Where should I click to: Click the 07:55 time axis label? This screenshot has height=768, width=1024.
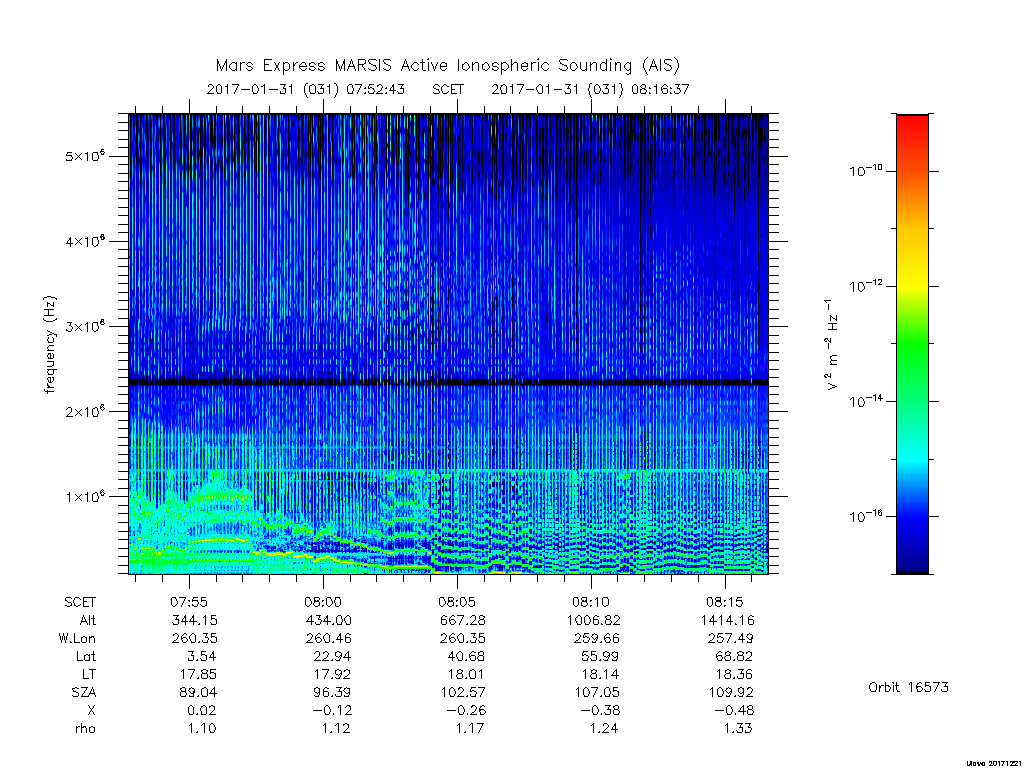tap(189, 602)
